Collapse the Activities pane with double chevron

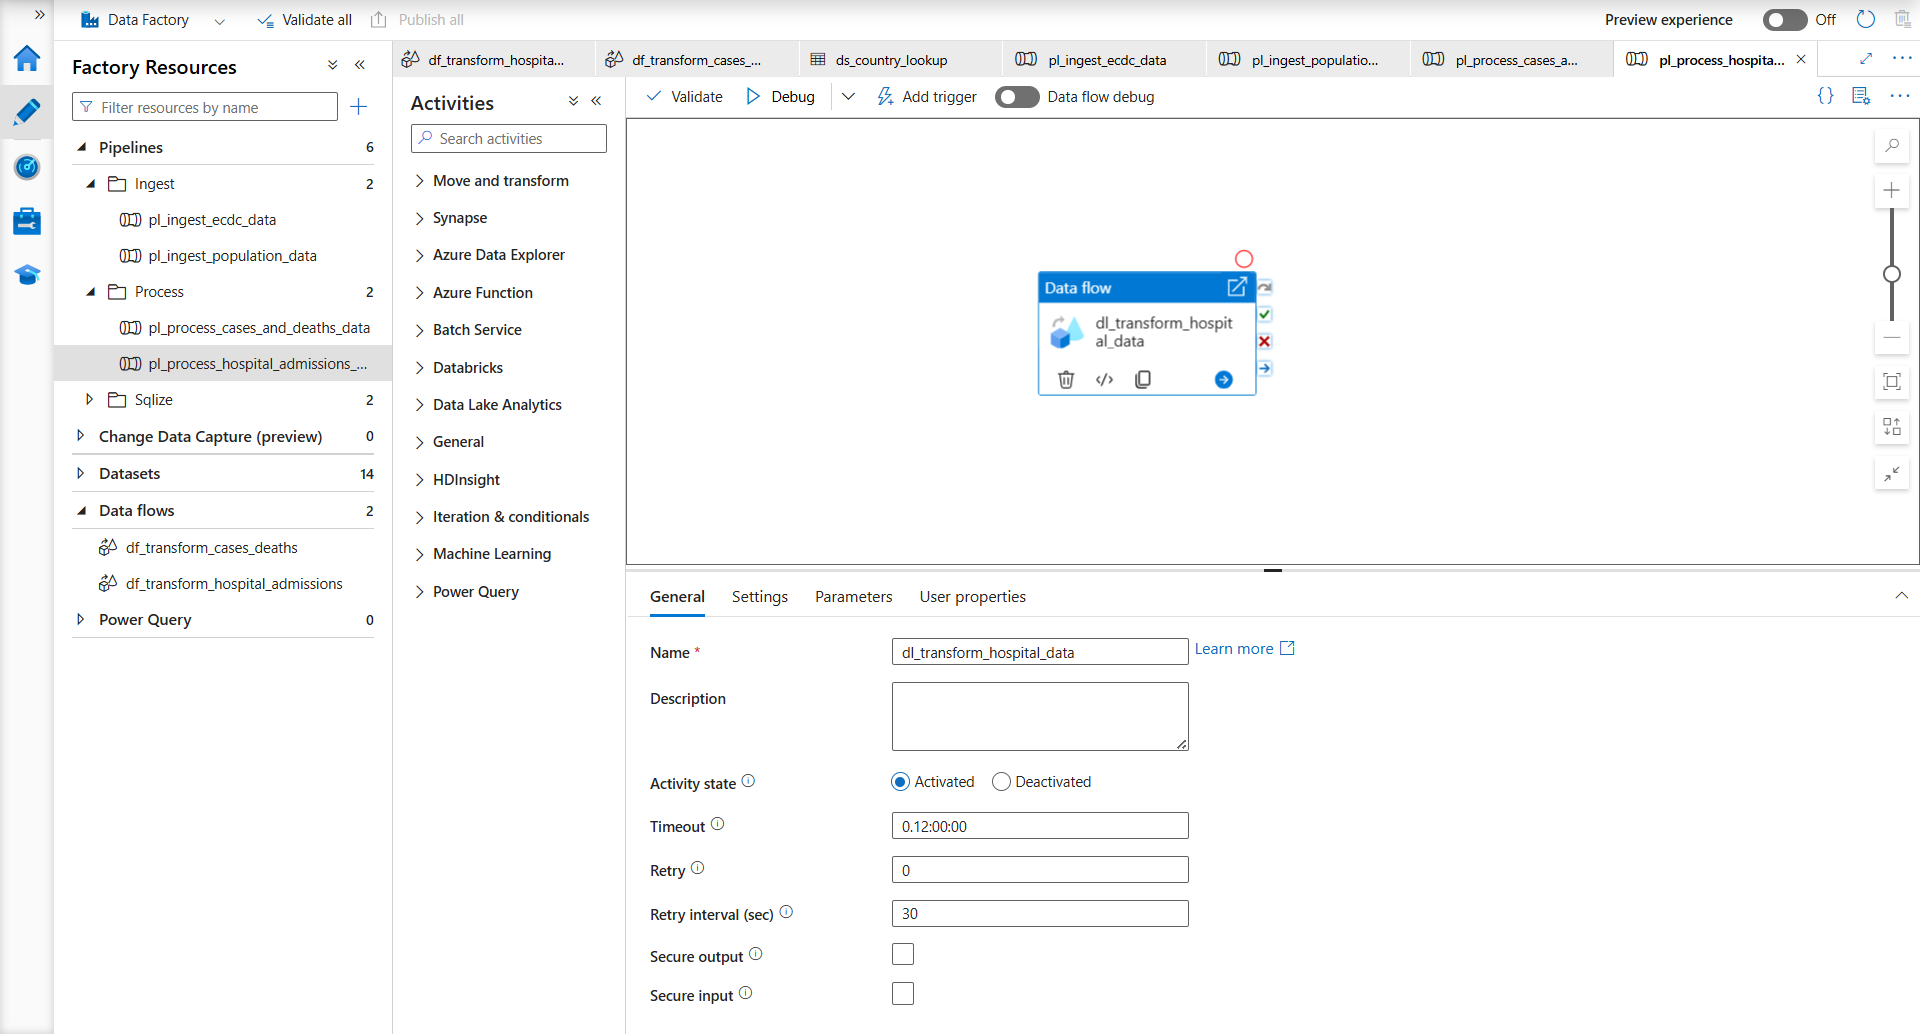click(597, 101)
